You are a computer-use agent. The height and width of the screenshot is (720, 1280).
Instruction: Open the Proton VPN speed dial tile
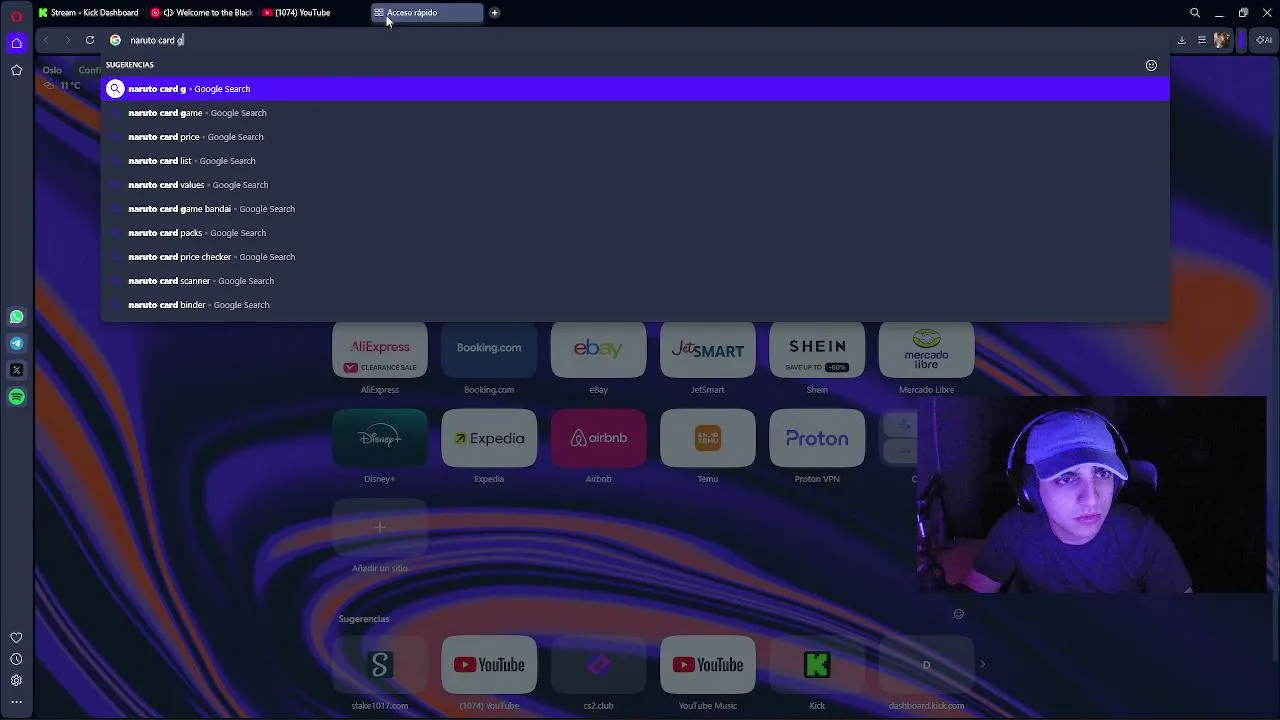tap(817, 438)
